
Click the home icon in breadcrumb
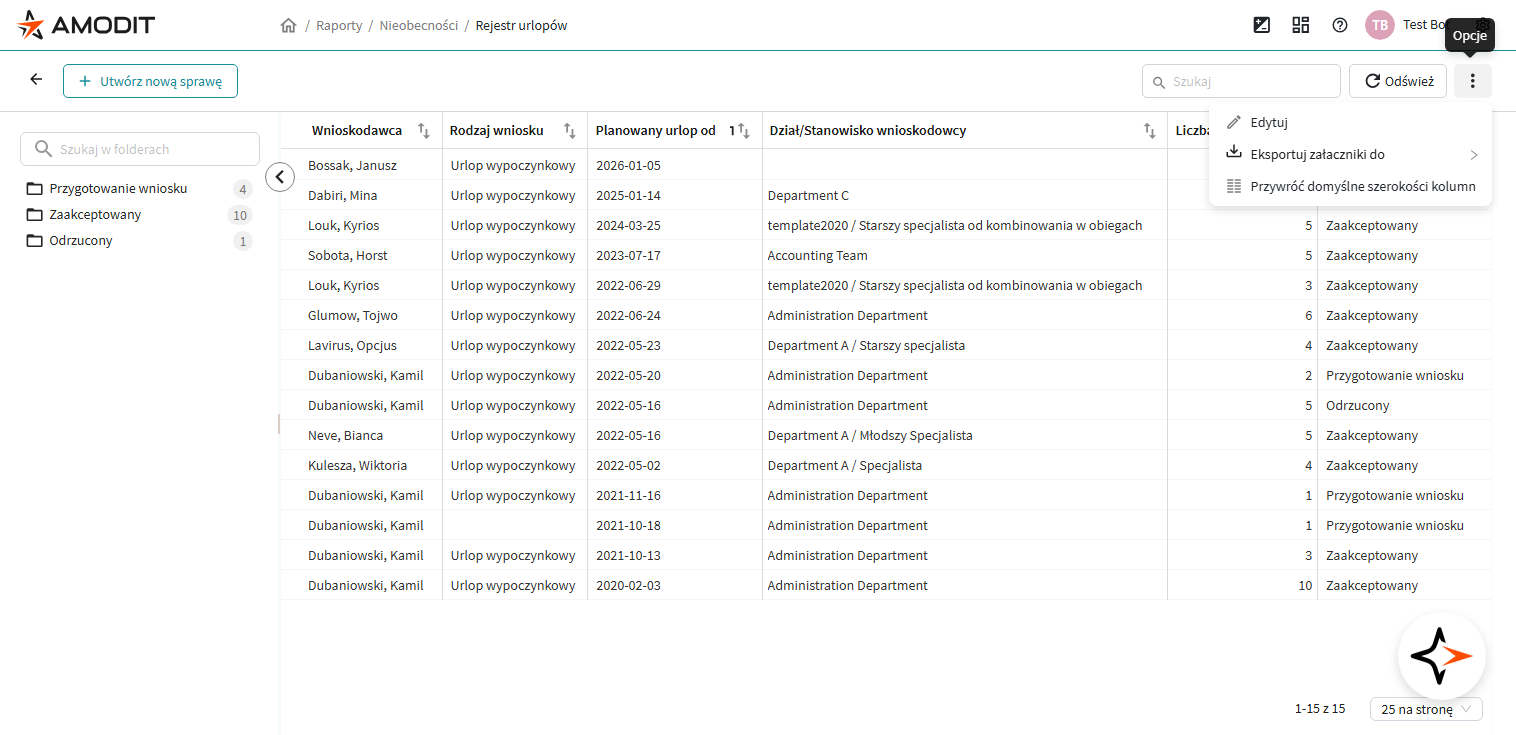289,25
